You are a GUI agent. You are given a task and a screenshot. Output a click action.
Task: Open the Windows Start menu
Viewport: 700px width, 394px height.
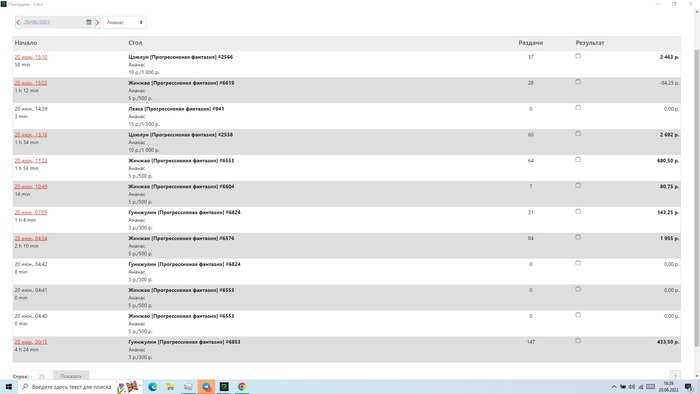tap(8, 387)
